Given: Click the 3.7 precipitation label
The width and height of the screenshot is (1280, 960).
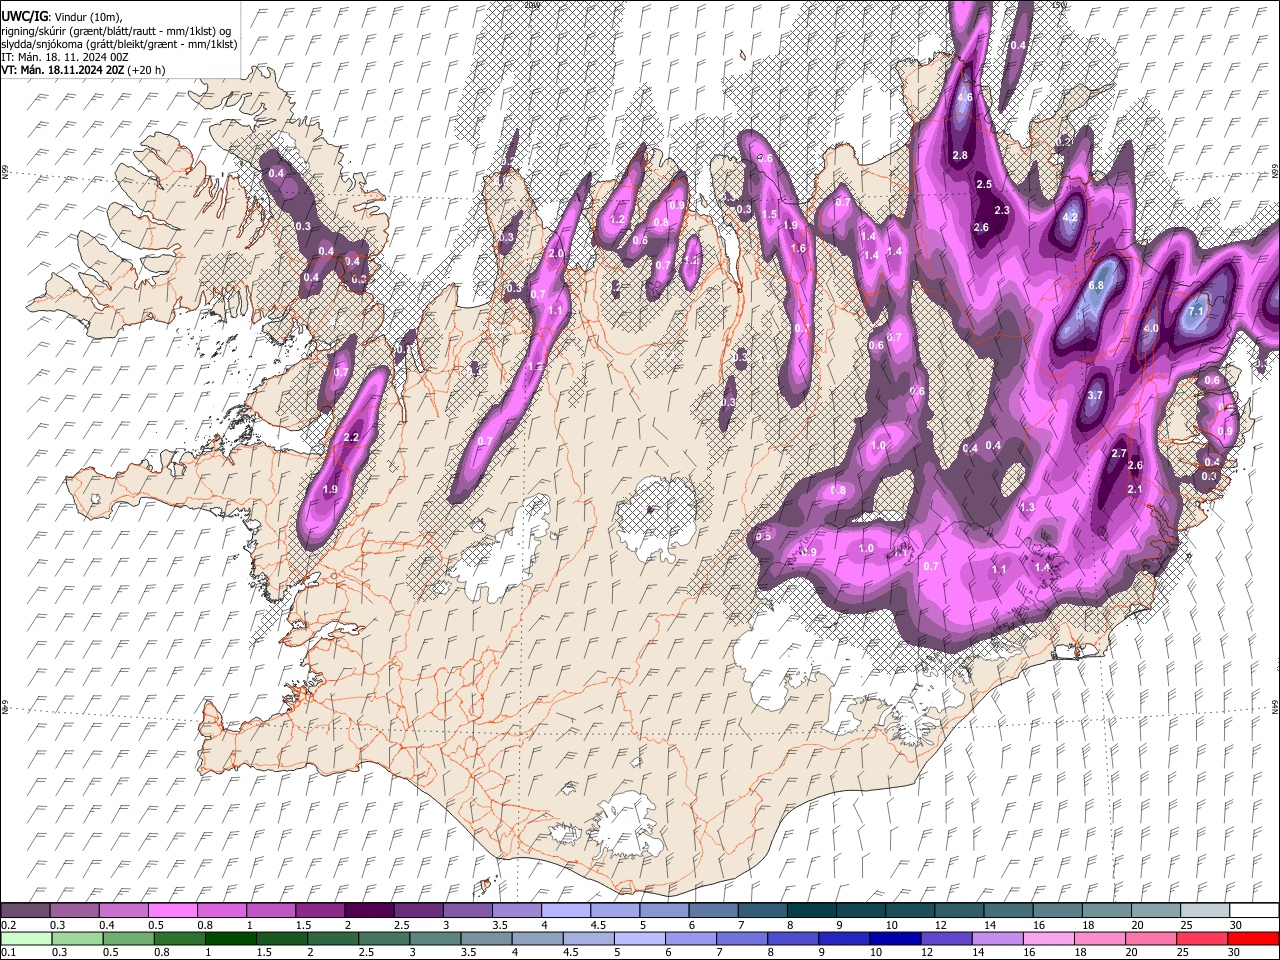Looking at the screenshot, I should click(x=1095, y=395).
